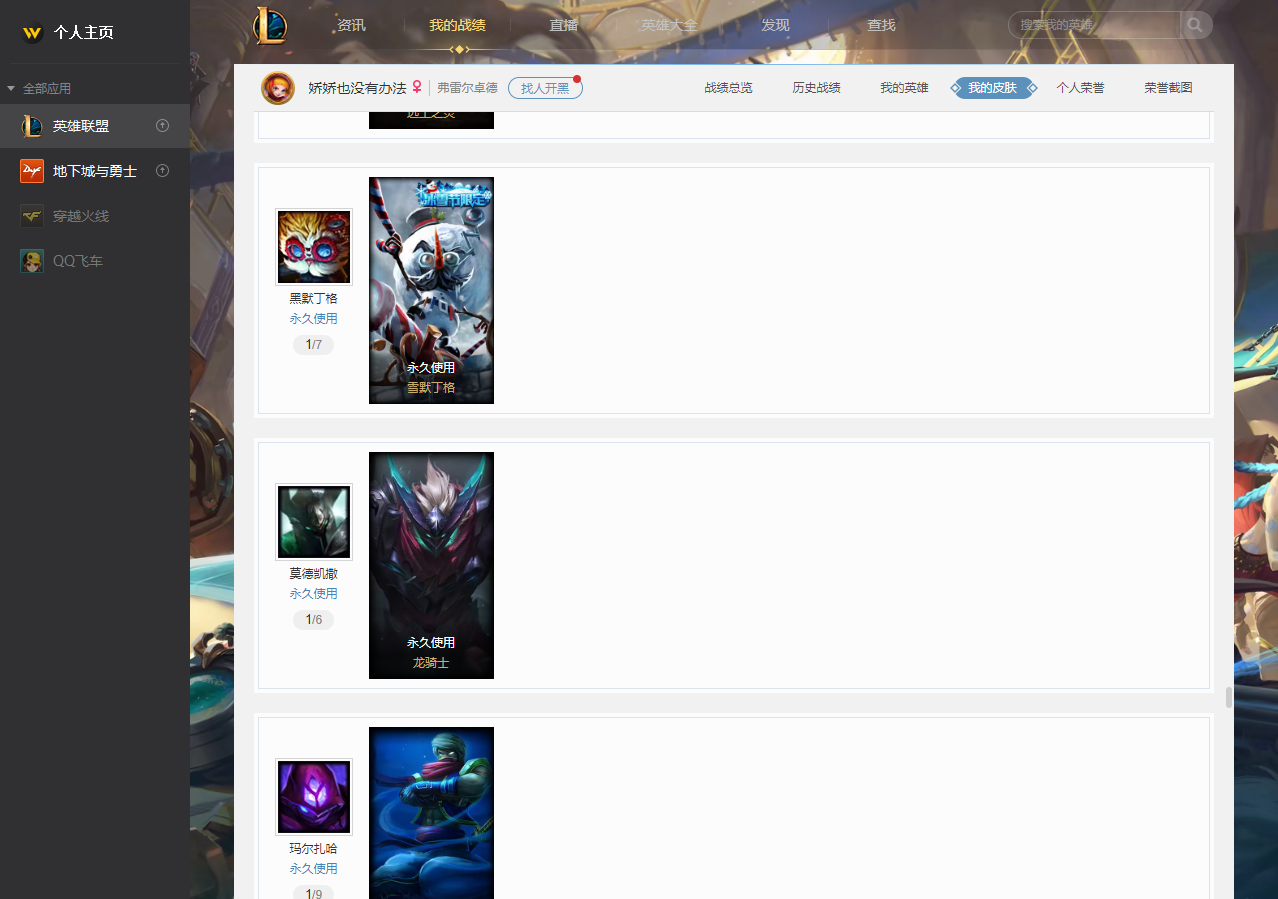Switch to 历史战绩 sub-tab
This screenshot has height=899, width=1278.
816,88
